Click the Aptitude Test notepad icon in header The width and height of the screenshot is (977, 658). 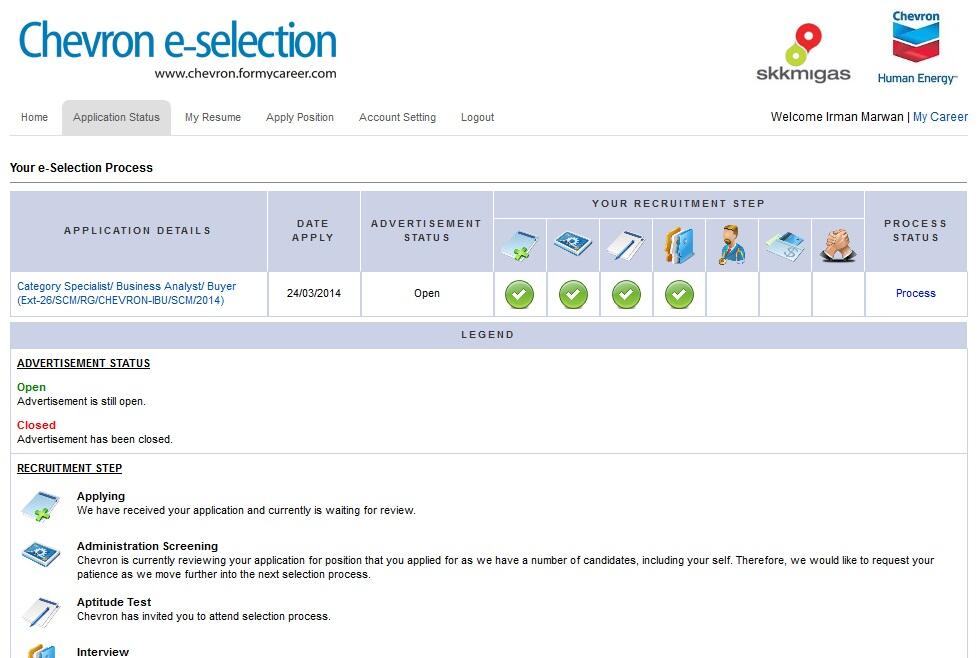pyautogui.click(x=626, y=245)
